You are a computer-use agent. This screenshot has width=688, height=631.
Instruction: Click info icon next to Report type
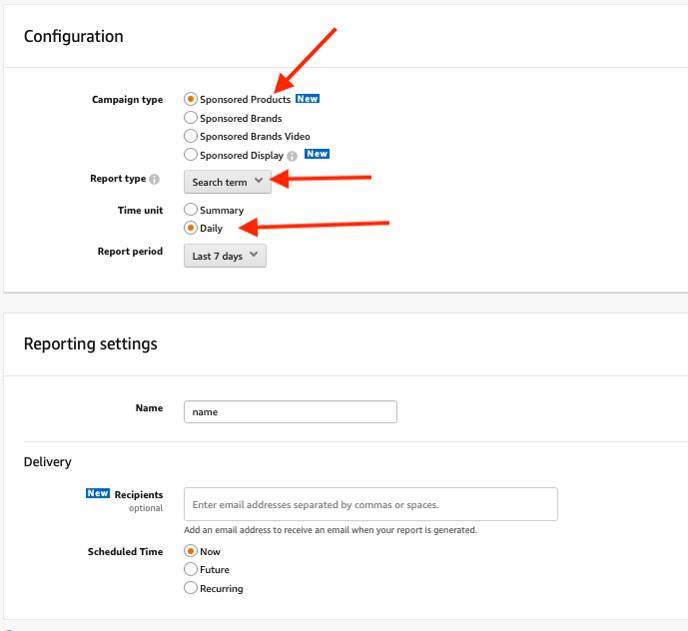tap(154, 179)
